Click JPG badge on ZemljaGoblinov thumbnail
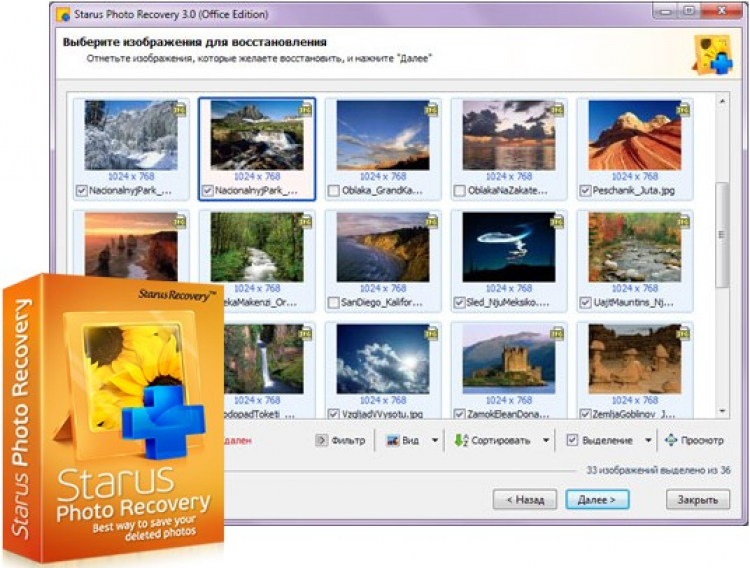750x568 pixels. tap(683, 334)
